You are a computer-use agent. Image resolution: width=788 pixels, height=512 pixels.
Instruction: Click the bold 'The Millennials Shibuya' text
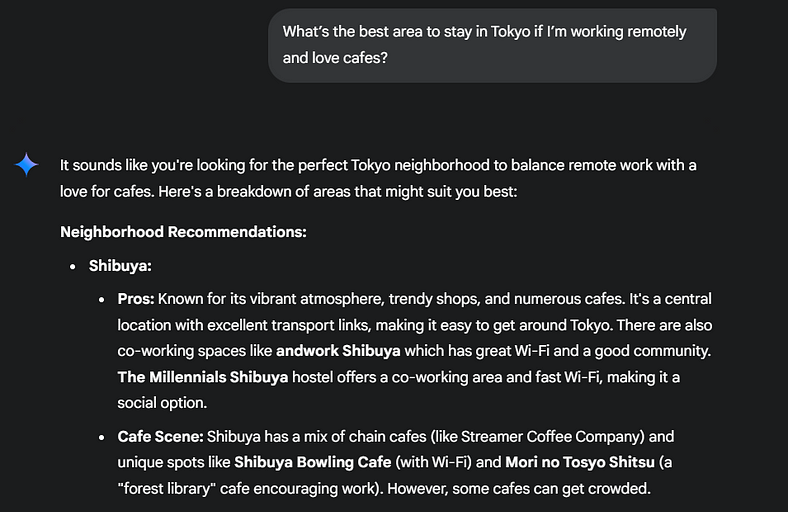pyautogui.click(x=203, y=377)
